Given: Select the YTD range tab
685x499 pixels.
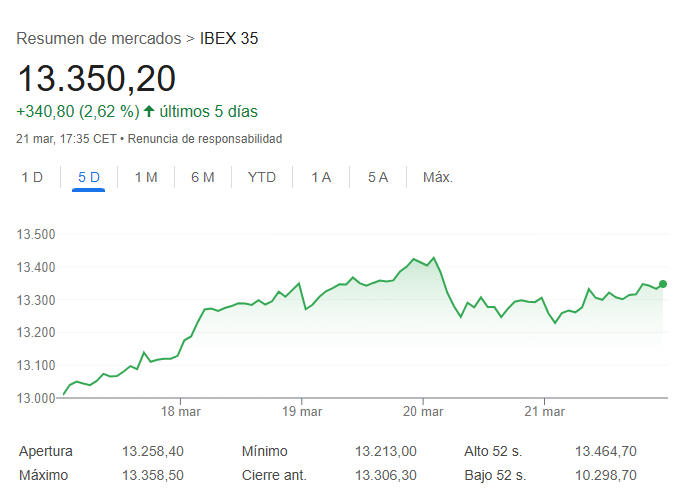Looking at the screenshot, I should [x=262, y=177].
